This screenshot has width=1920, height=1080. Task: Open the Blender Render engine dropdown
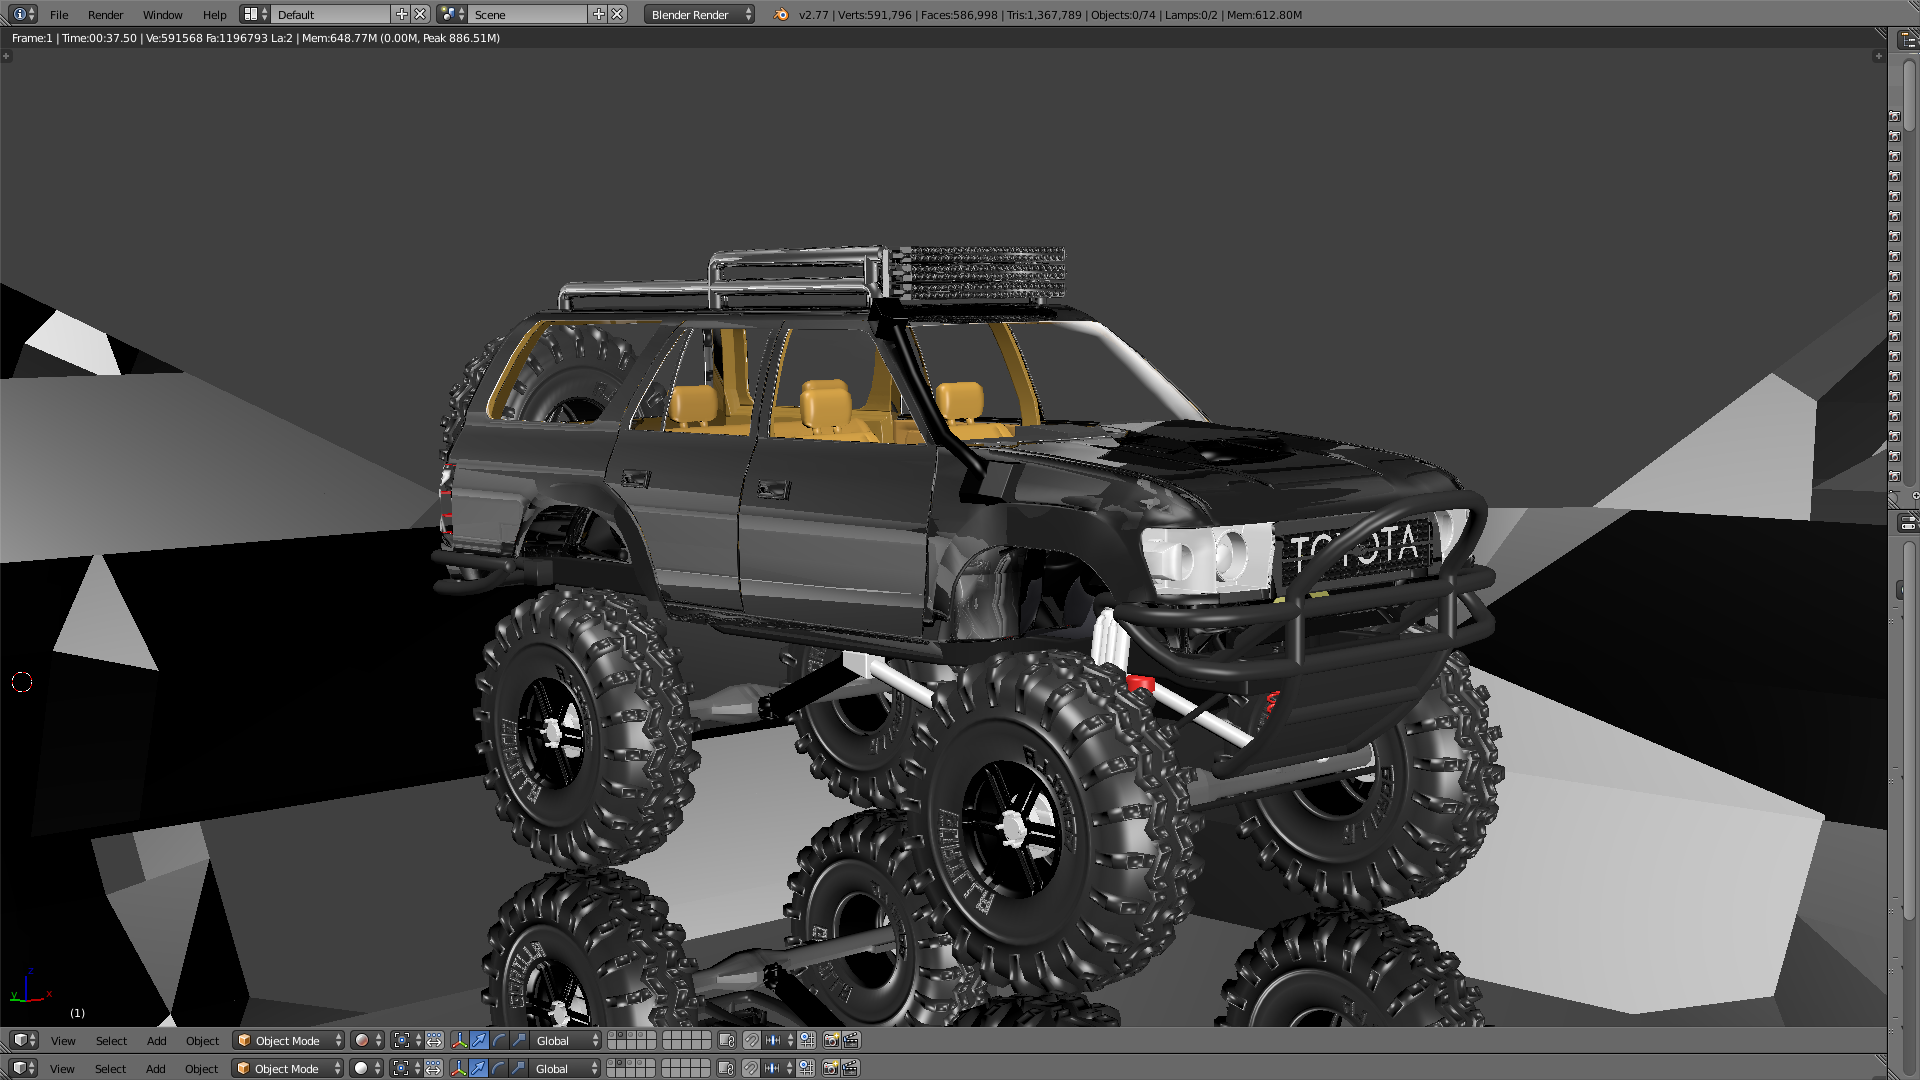(x=699, y=15)
